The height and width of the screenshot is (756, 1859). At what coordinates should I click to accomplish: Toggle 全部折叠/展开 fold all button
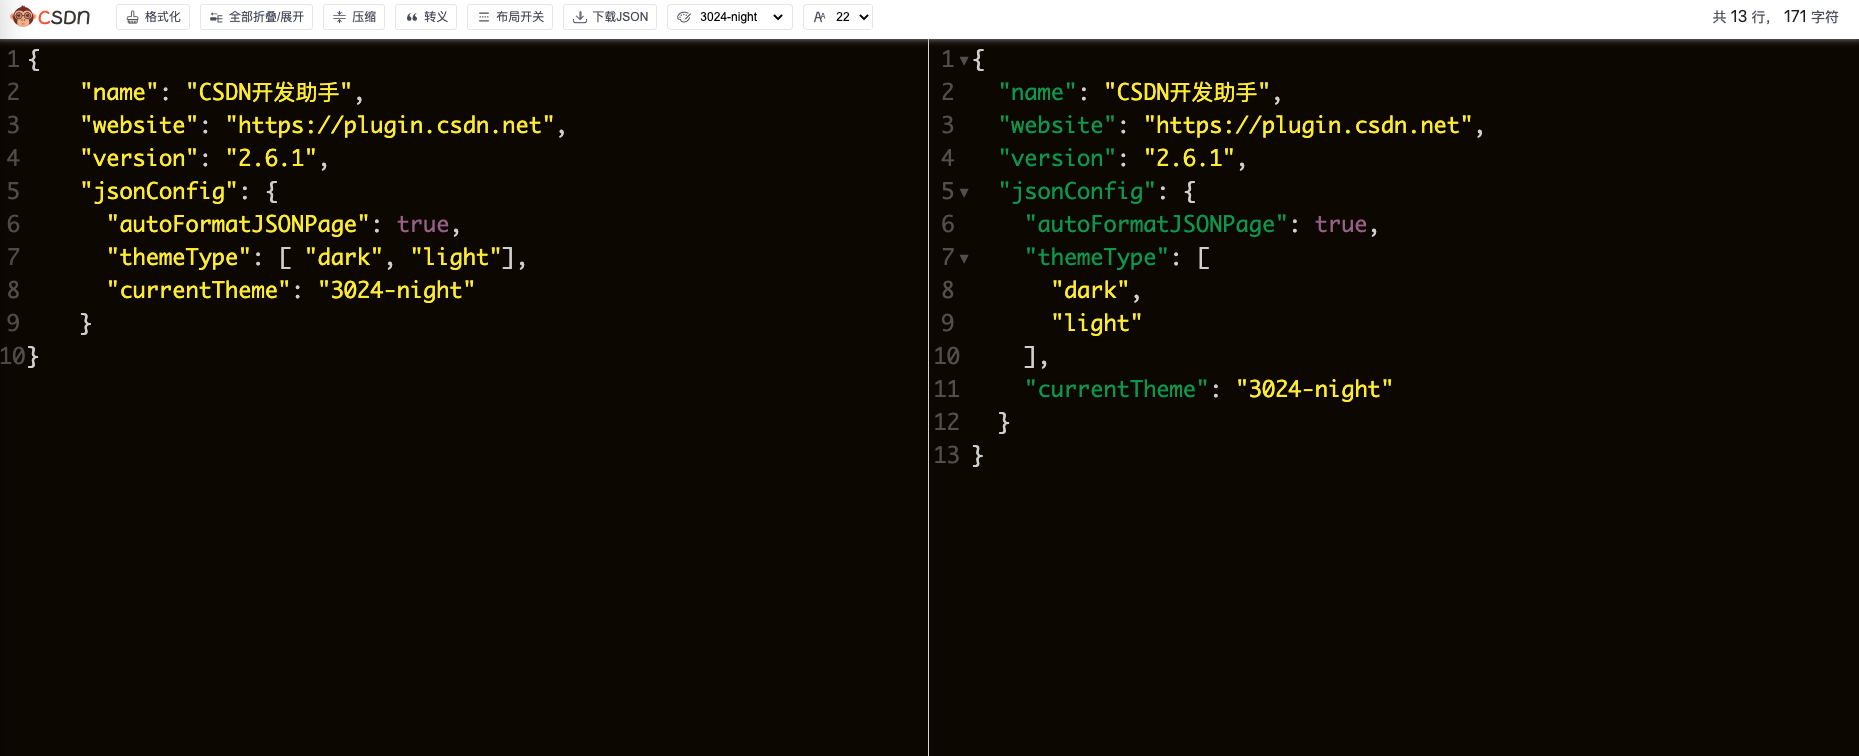point(256,17)
